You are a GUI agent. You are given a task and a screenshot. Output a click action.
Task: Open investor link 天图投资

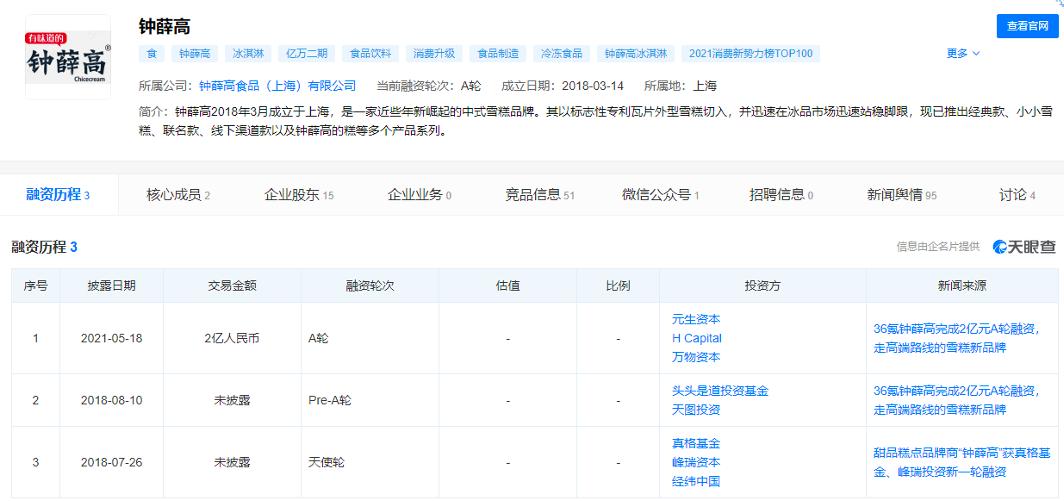coord(696,410)
